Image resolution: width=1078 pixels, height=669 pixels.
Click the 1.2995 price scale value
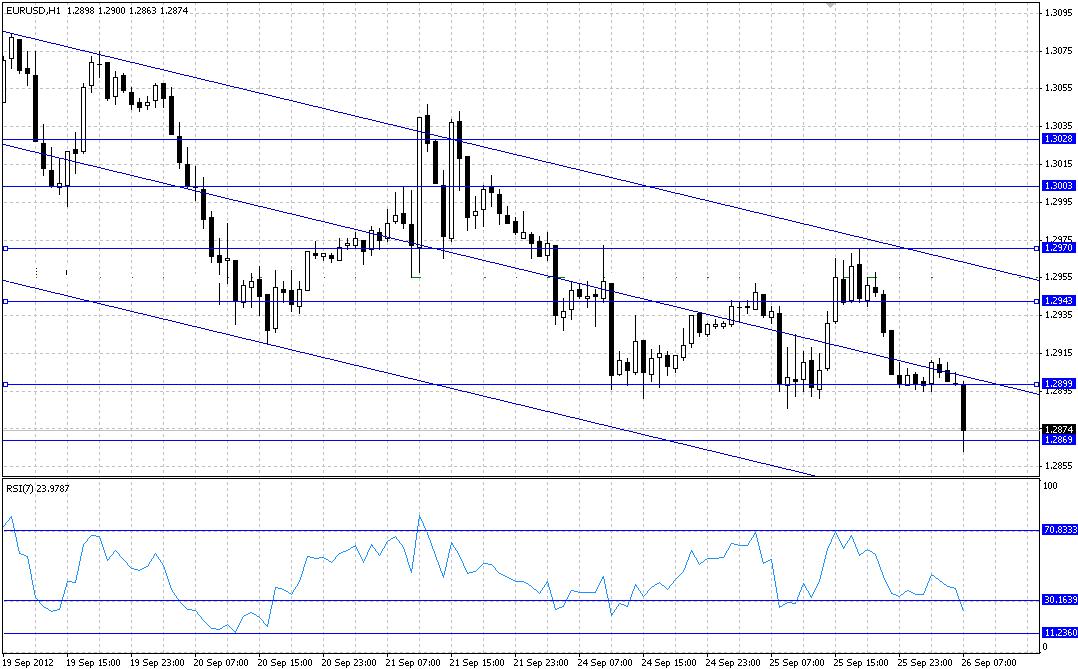coord(1059,201)
